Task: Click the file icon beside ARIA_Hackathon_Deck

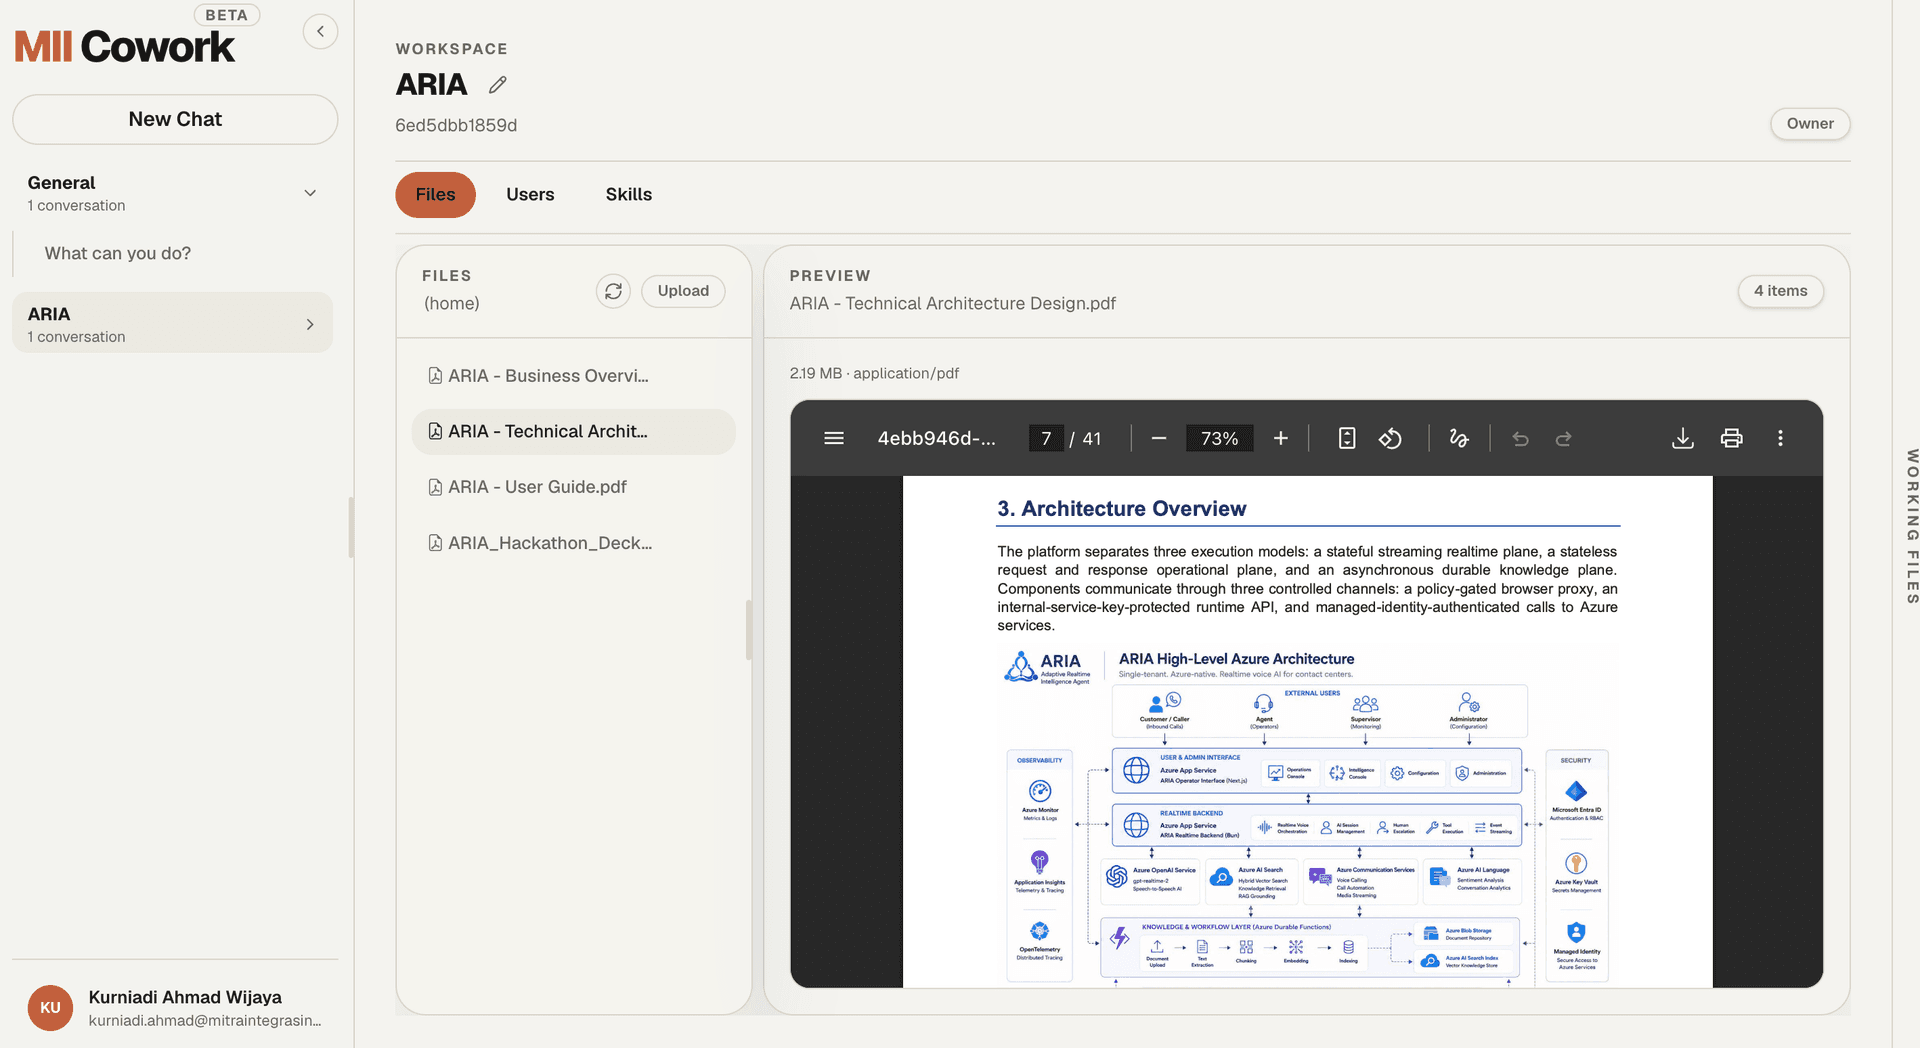Action: click(x=435, y=543)
